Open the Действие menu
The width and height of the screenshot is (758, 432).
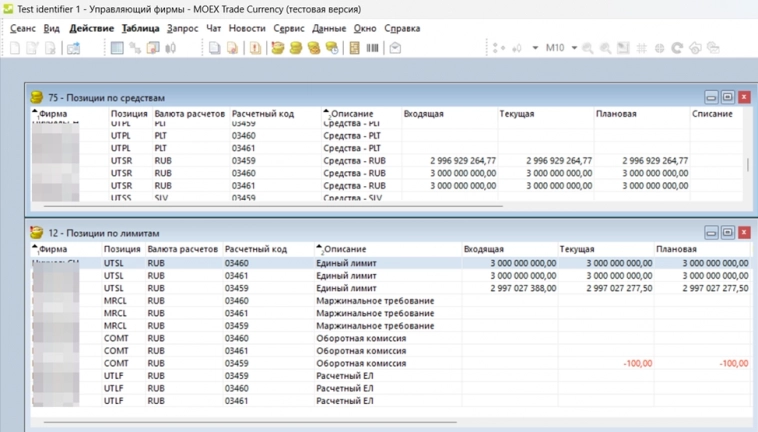click(91, 29)
